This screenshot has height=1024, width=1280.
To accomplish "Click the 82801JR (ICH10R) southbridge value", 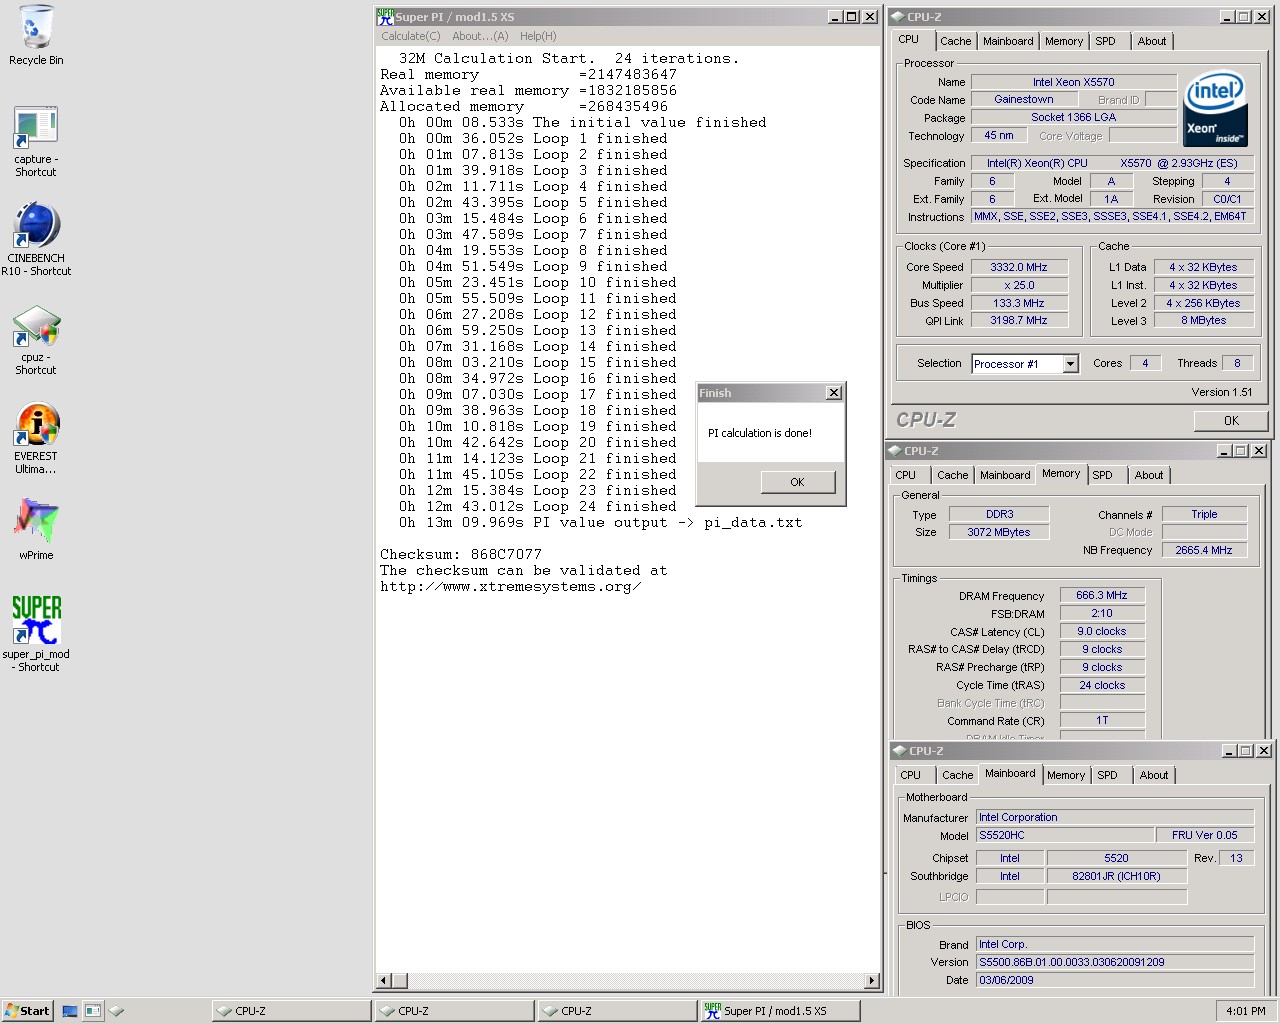I will (x=1116, y=877).
